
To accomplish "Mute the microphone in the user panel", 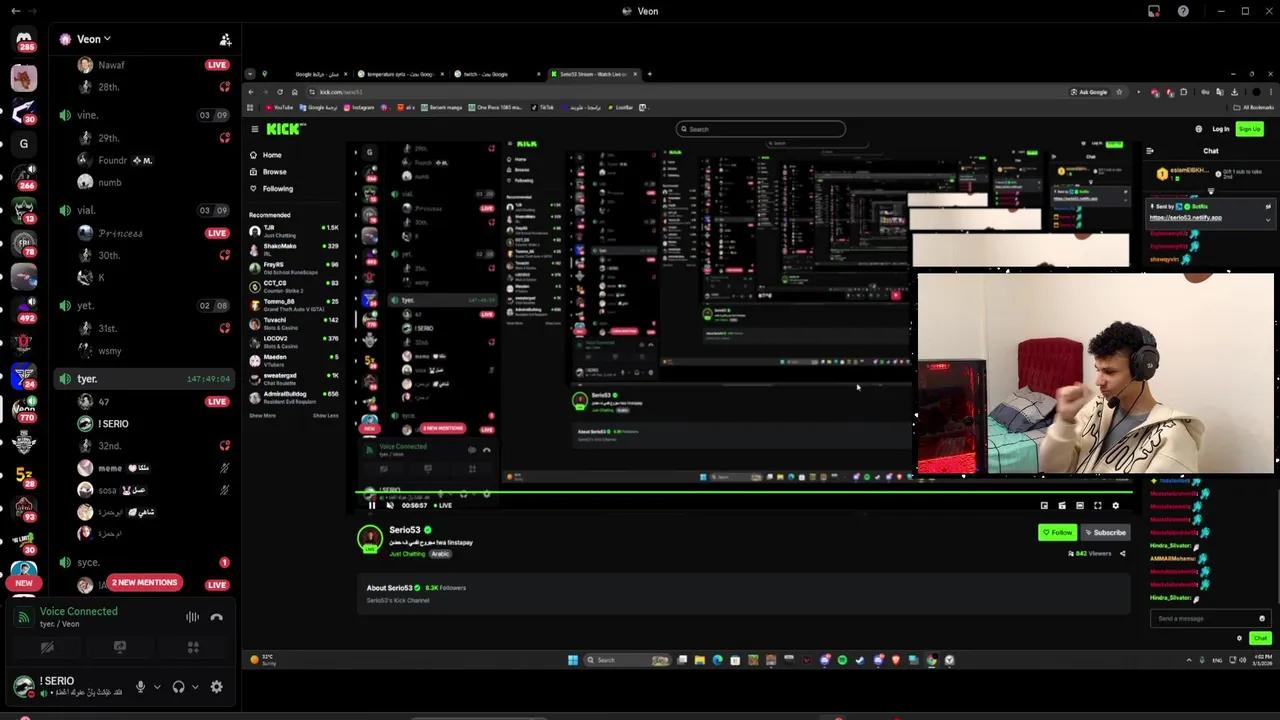I will 140,687.
